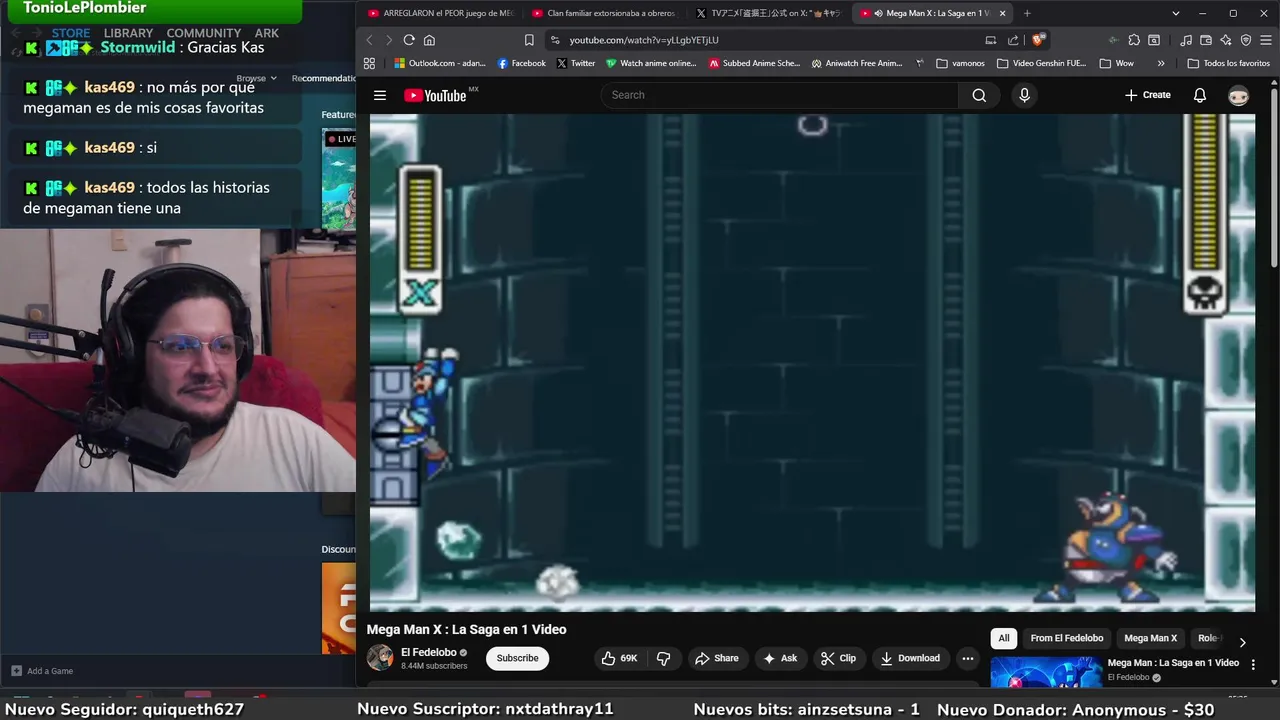Open the new tab plus button
The width and height of the screenshot is (1280, 720).
click(x=1027, y=13)
